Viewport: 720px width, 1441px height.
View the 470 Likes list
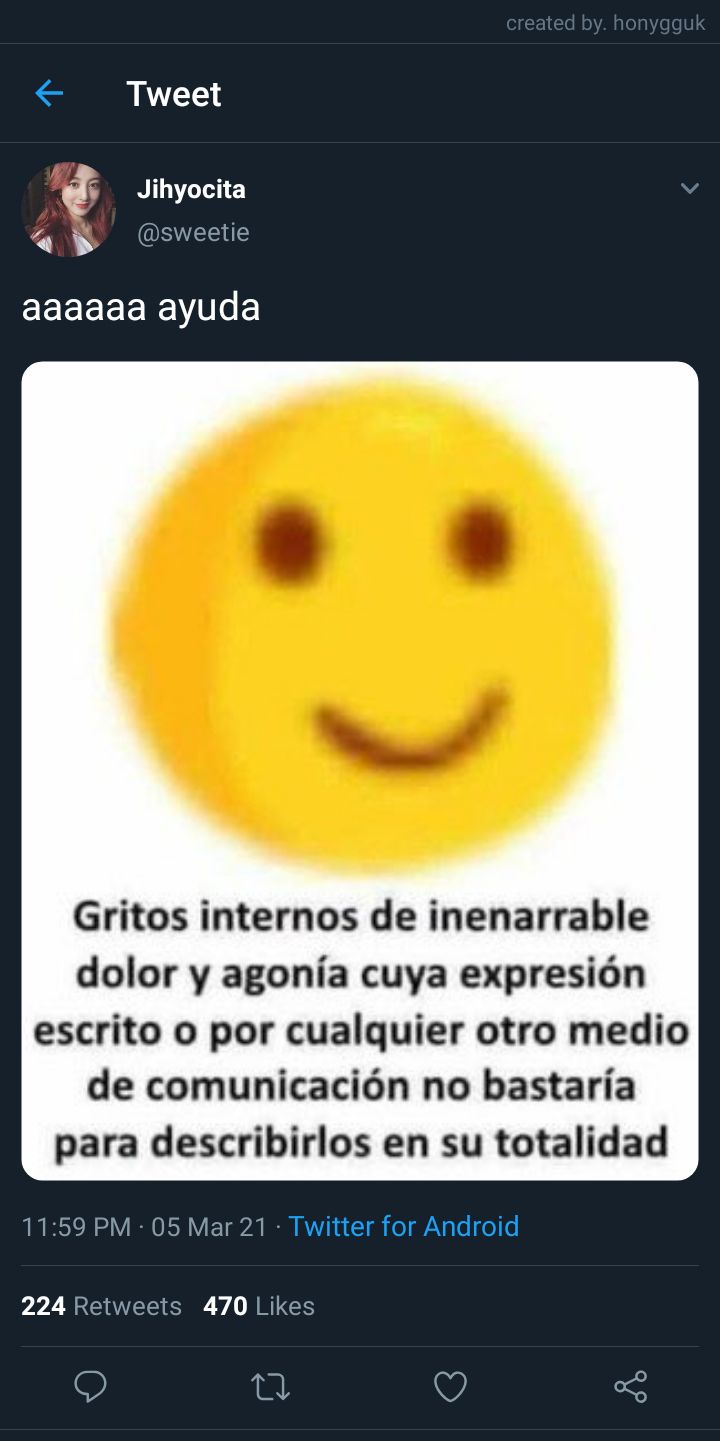pos(259,1306)
